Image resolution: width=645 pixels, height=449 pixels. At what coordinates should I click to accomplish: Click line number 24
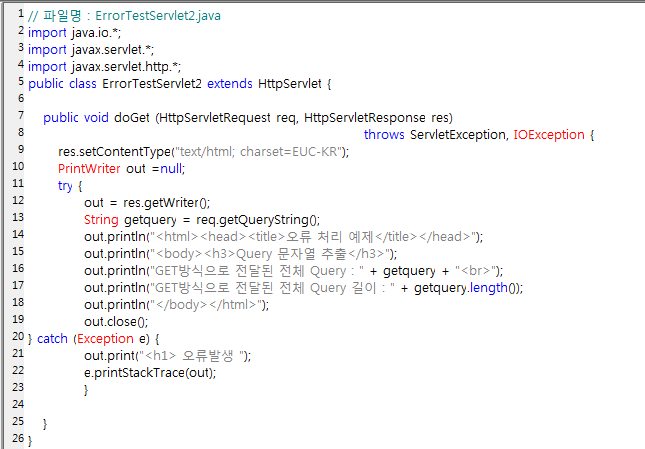pos(18,404)
